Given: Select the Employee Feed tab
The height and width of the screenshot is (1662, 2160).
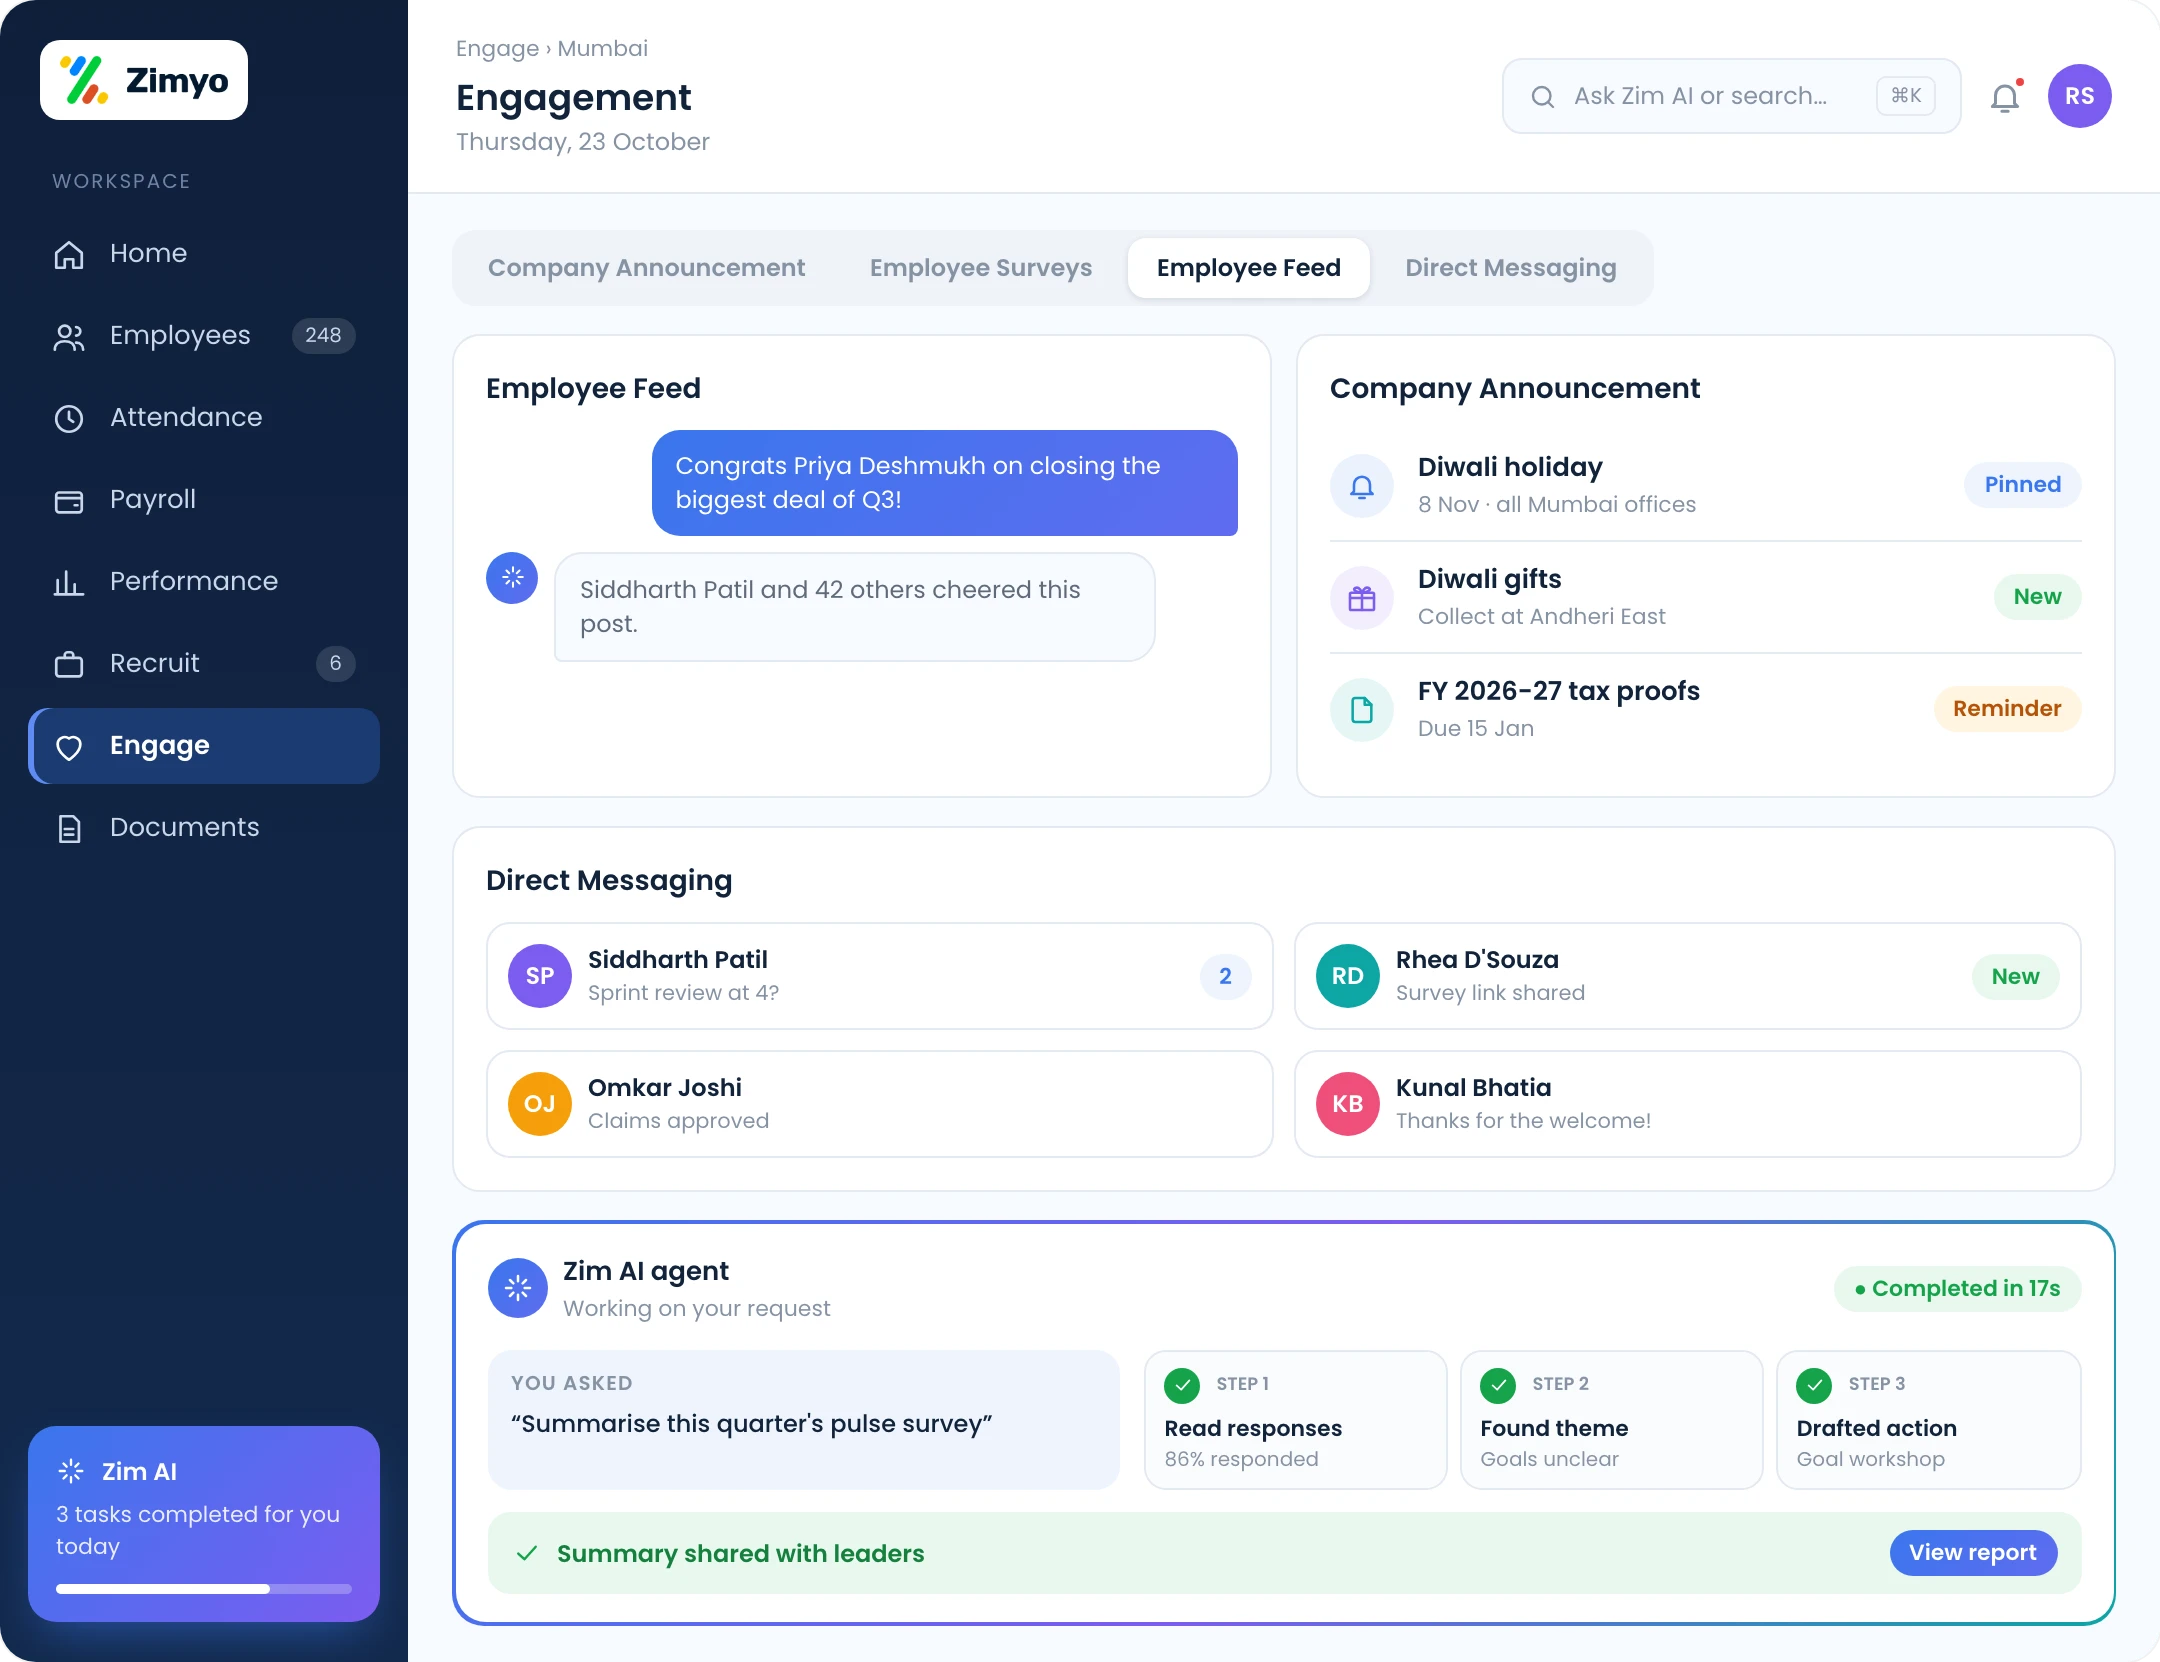Looking at the screenshot, I should [x=1248, y=268].
